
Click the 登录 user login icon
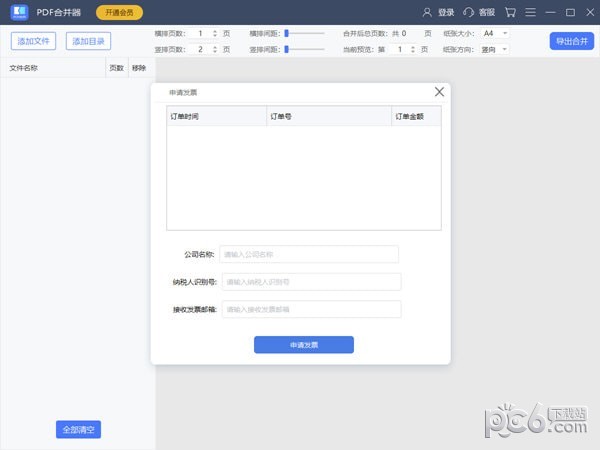pyautogui.click(x=427, y=13)
